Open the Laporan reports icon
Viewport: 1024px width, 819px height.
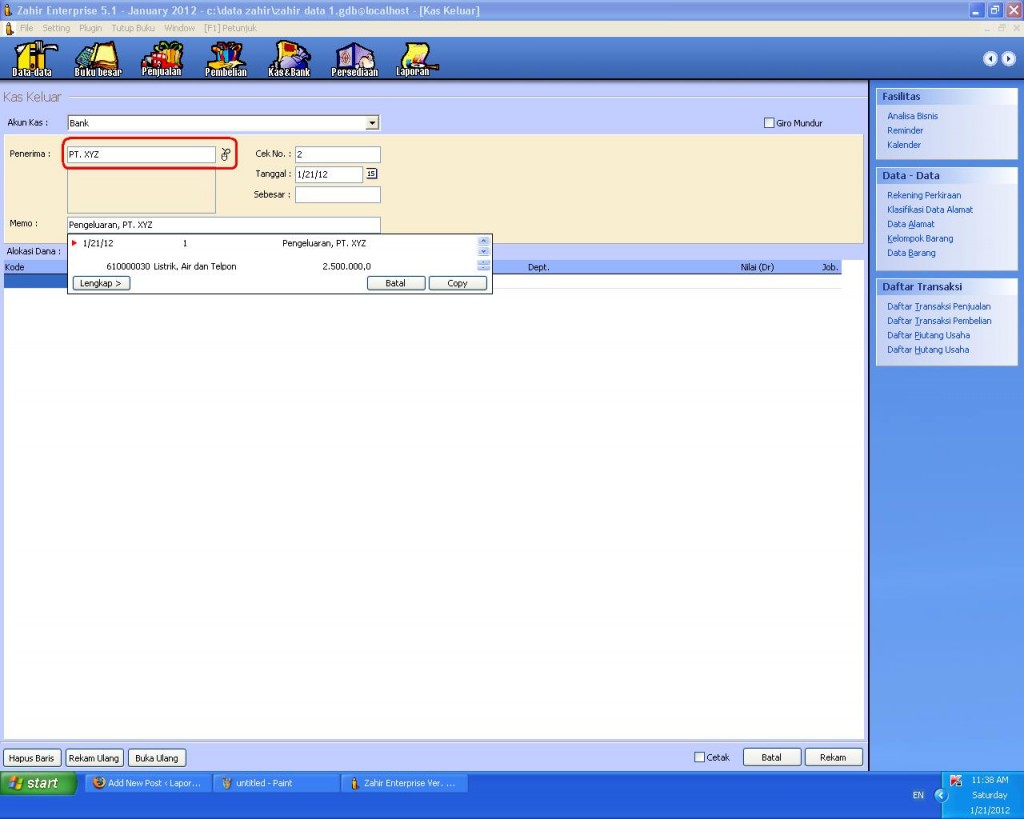click(x=413, y=59)
